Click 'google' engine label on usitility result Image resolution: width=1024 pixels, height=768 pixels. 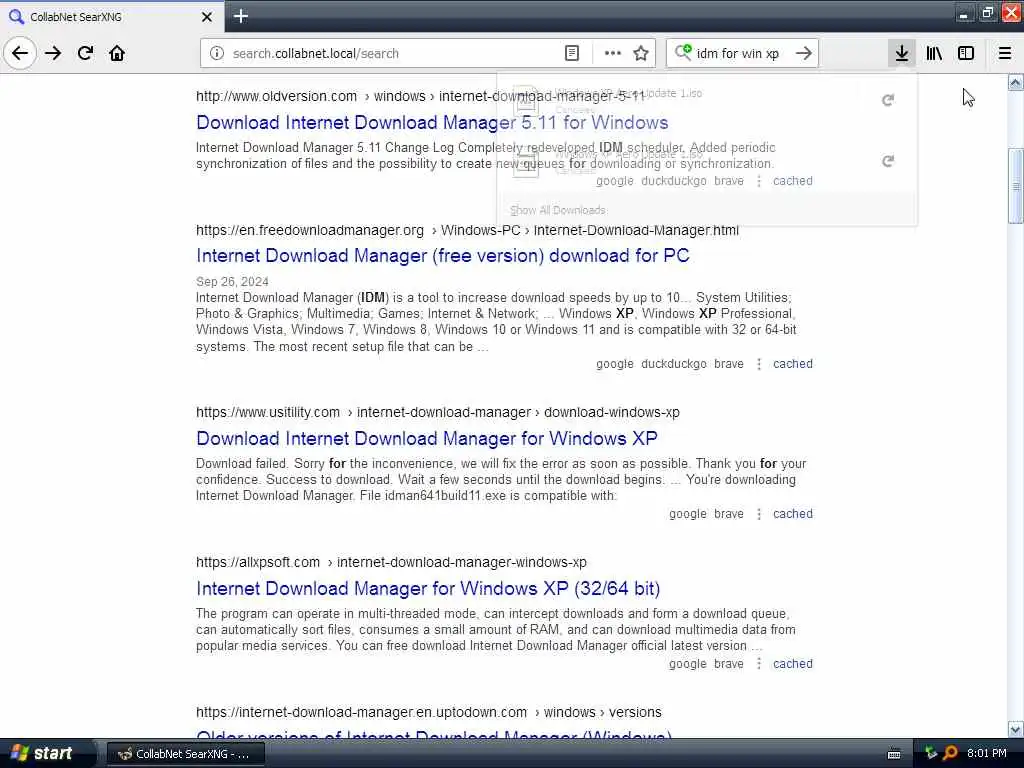[x=688, y=514]
